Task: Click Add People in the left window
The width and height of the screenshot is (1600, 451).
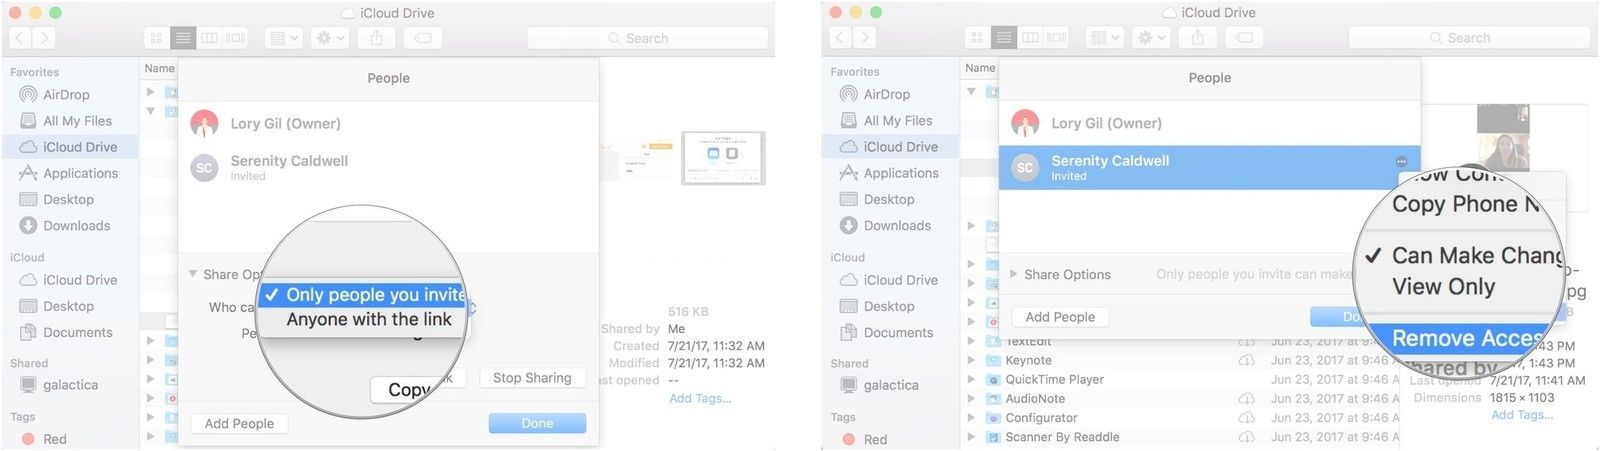Action: 239,424
